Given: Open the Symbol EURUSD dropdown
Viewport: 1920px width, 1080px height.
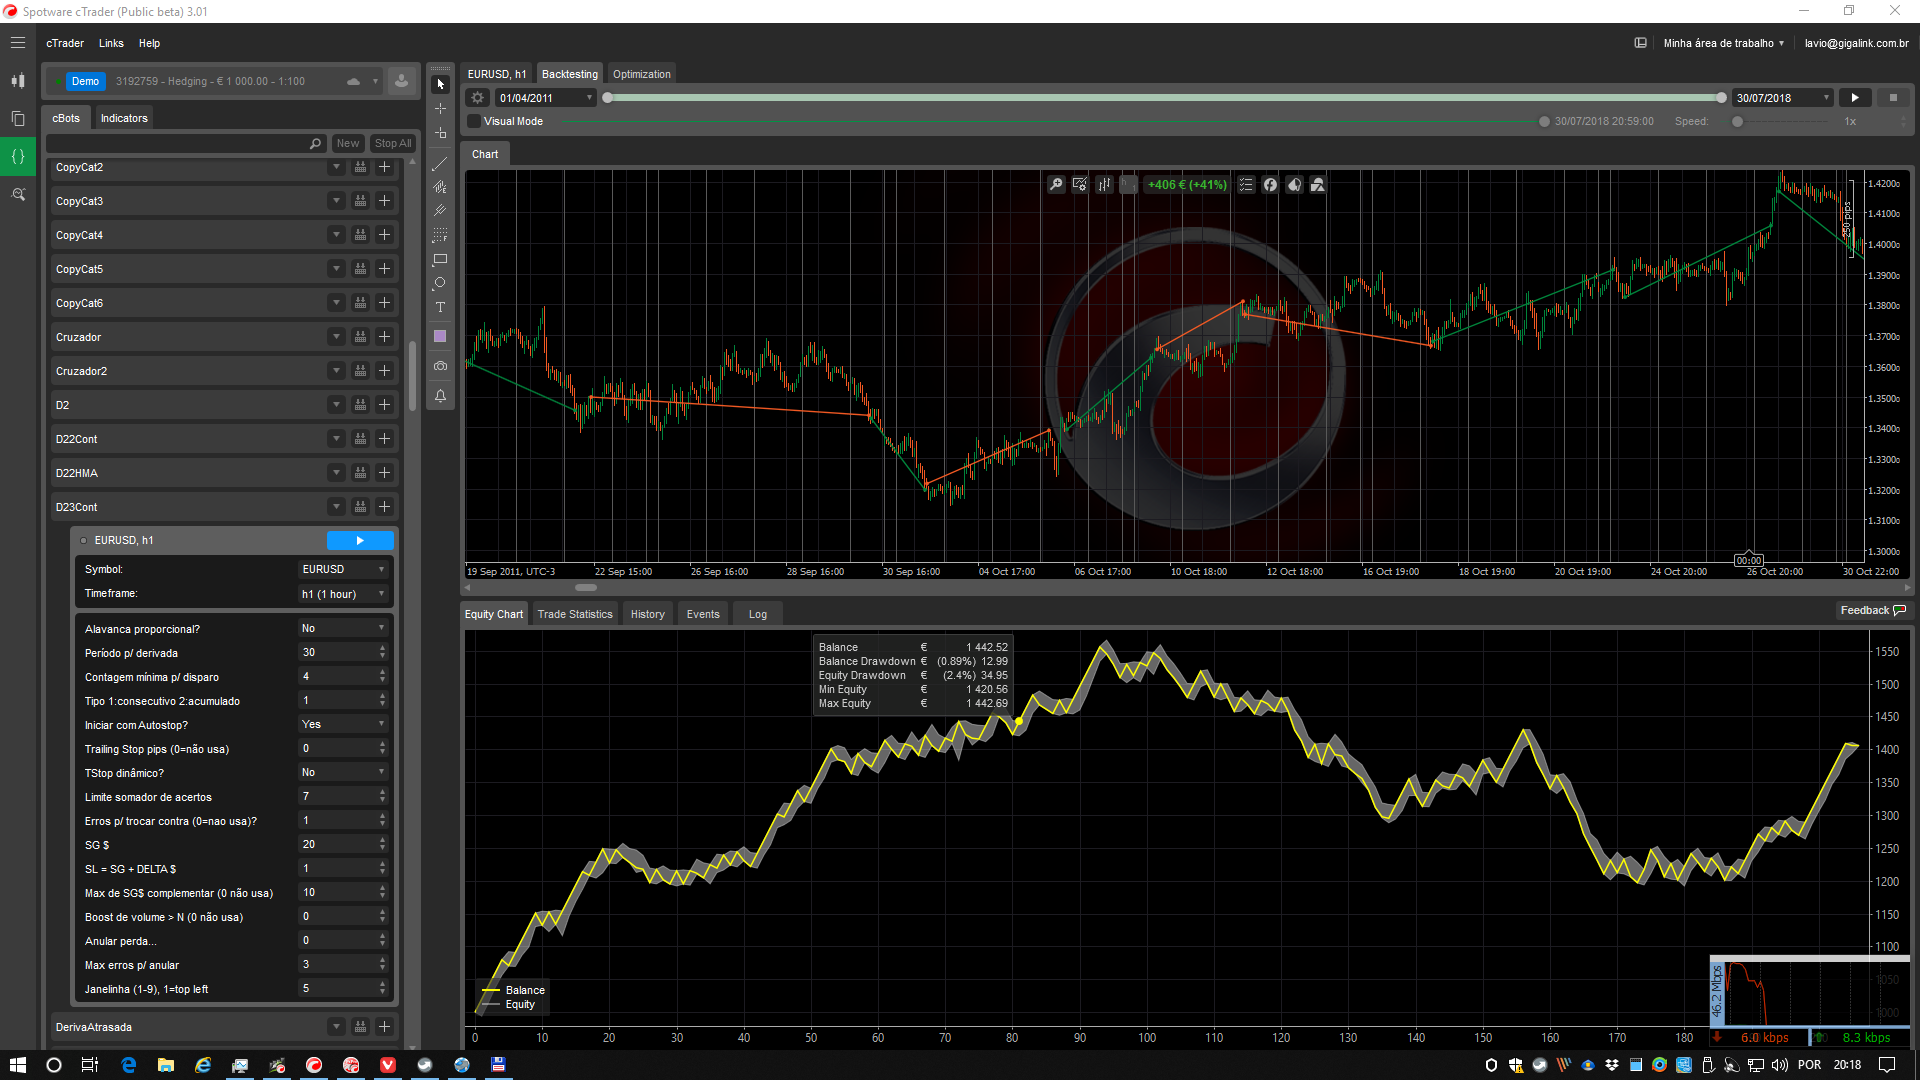Looking at the screenshot, I should (343, 569).
